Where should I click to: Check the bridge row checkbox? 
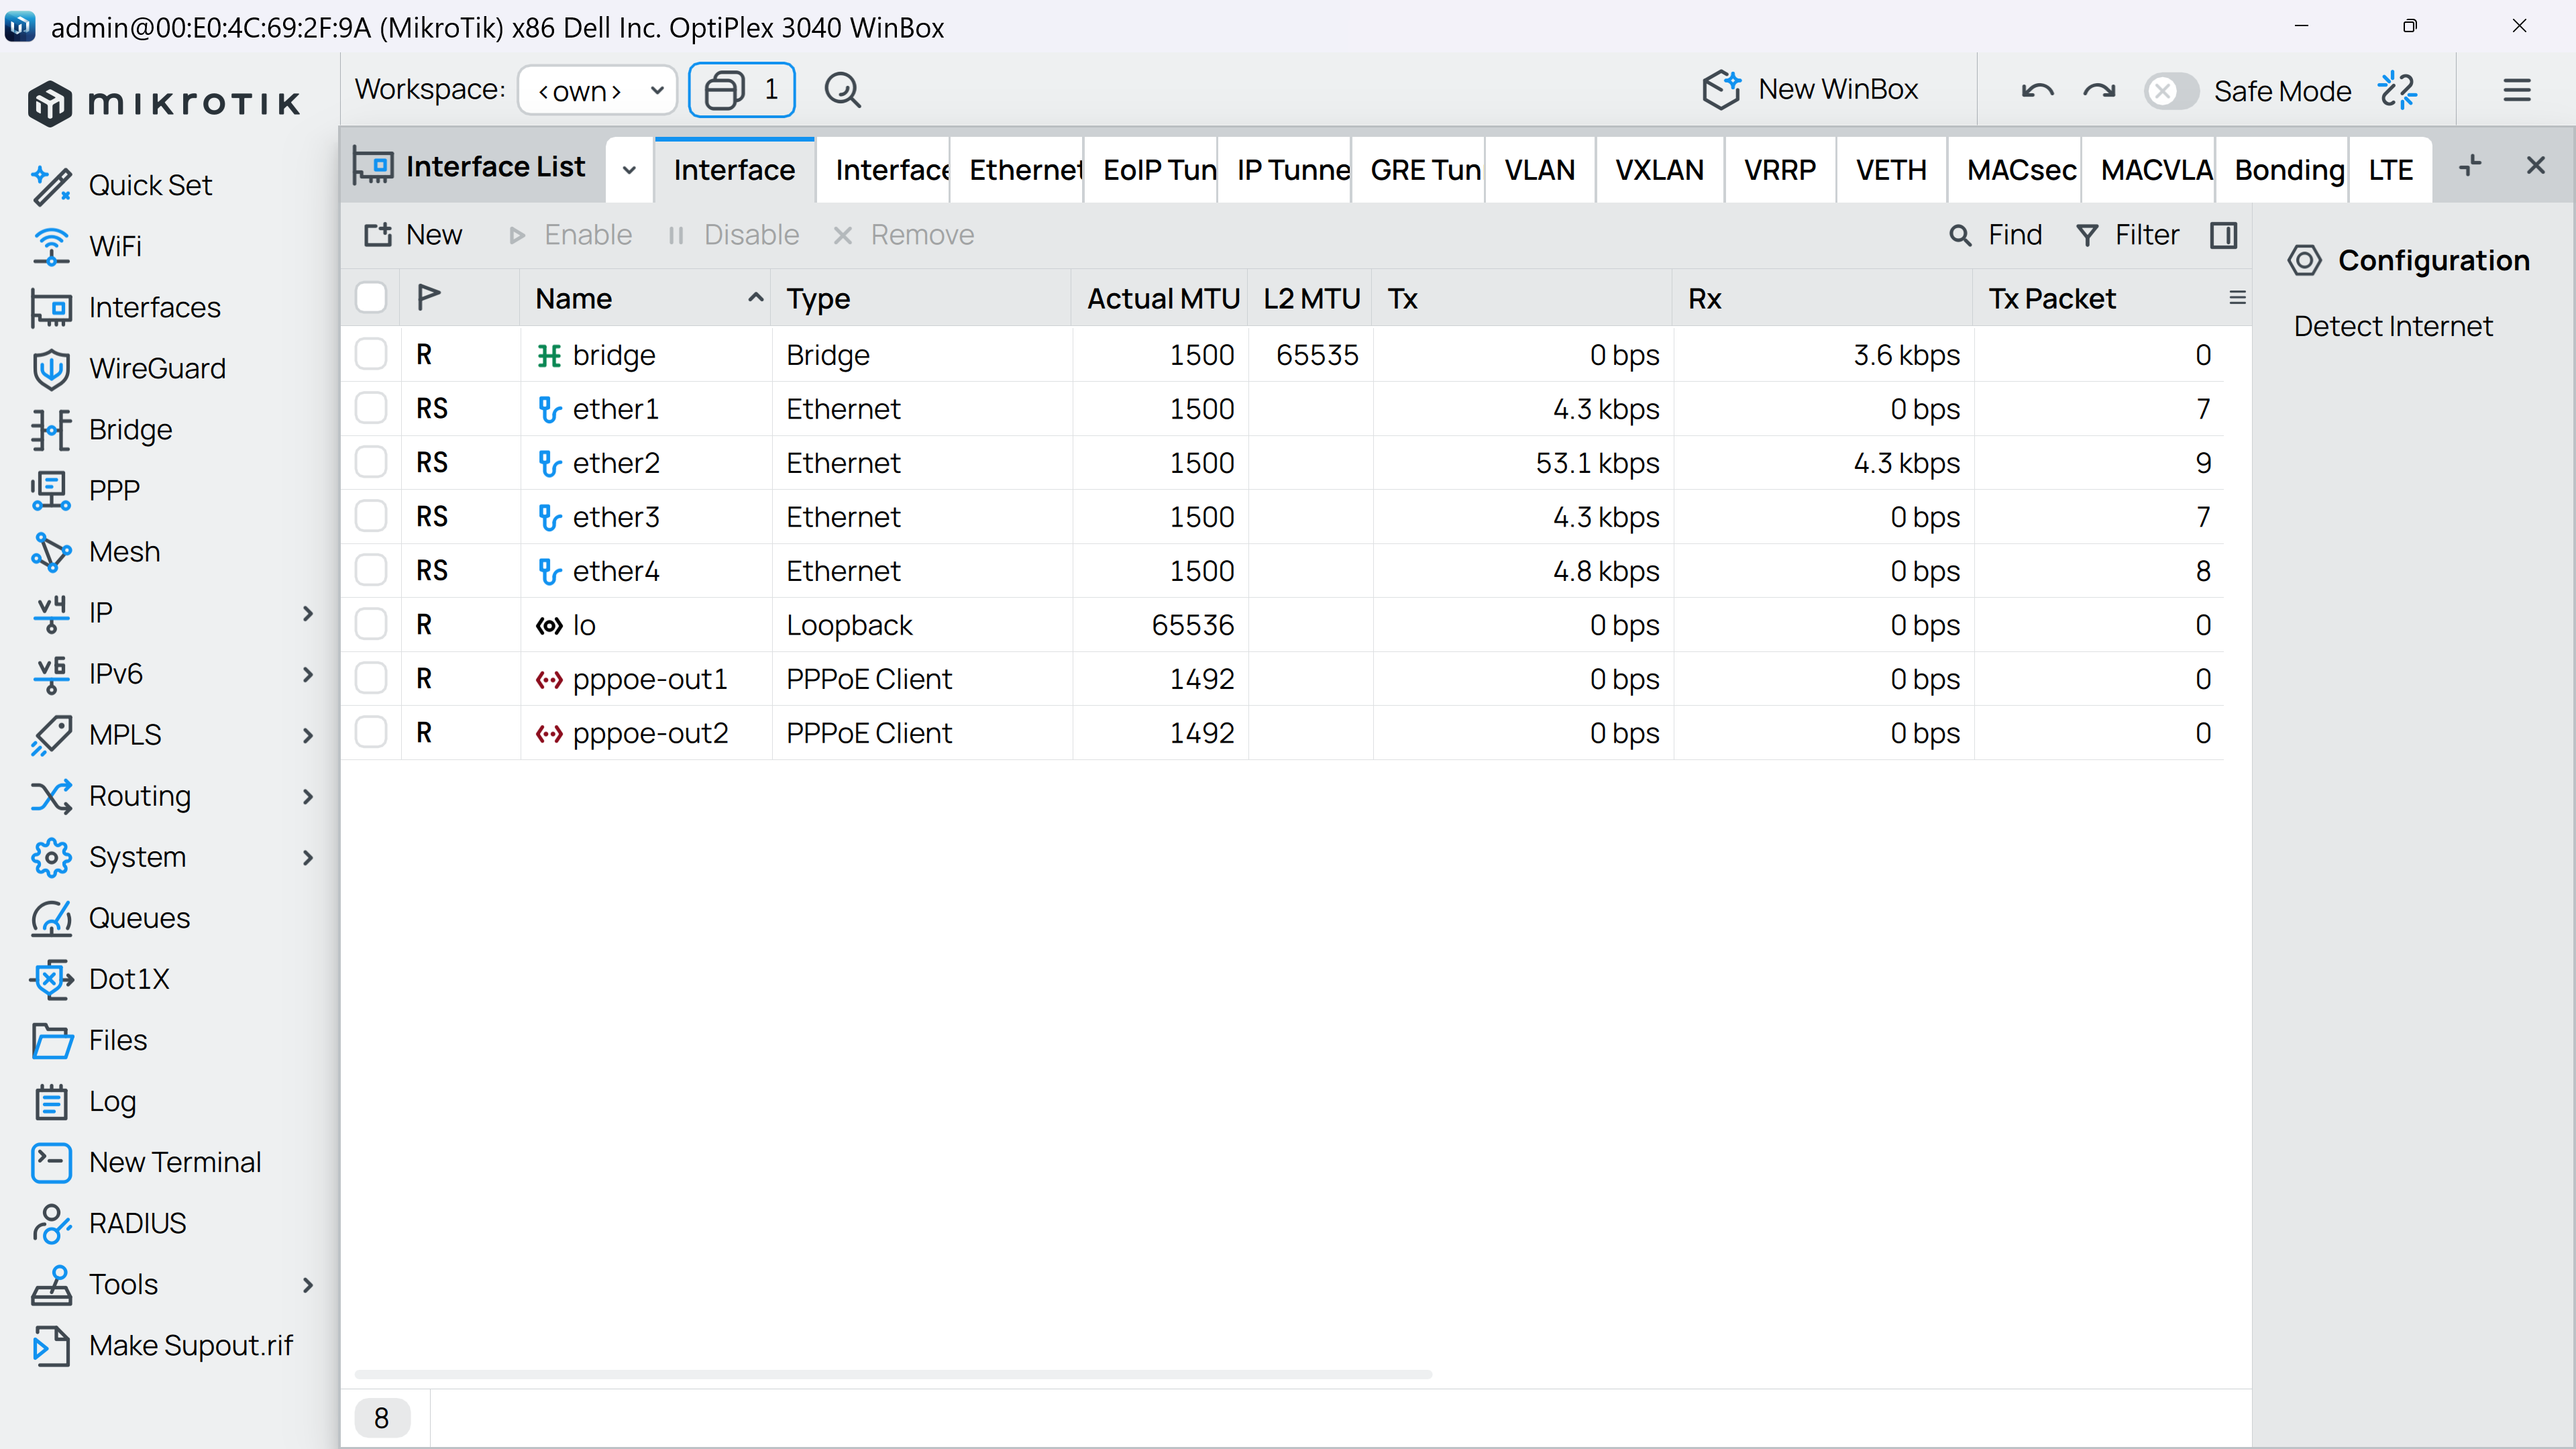(x=371, y=354)
